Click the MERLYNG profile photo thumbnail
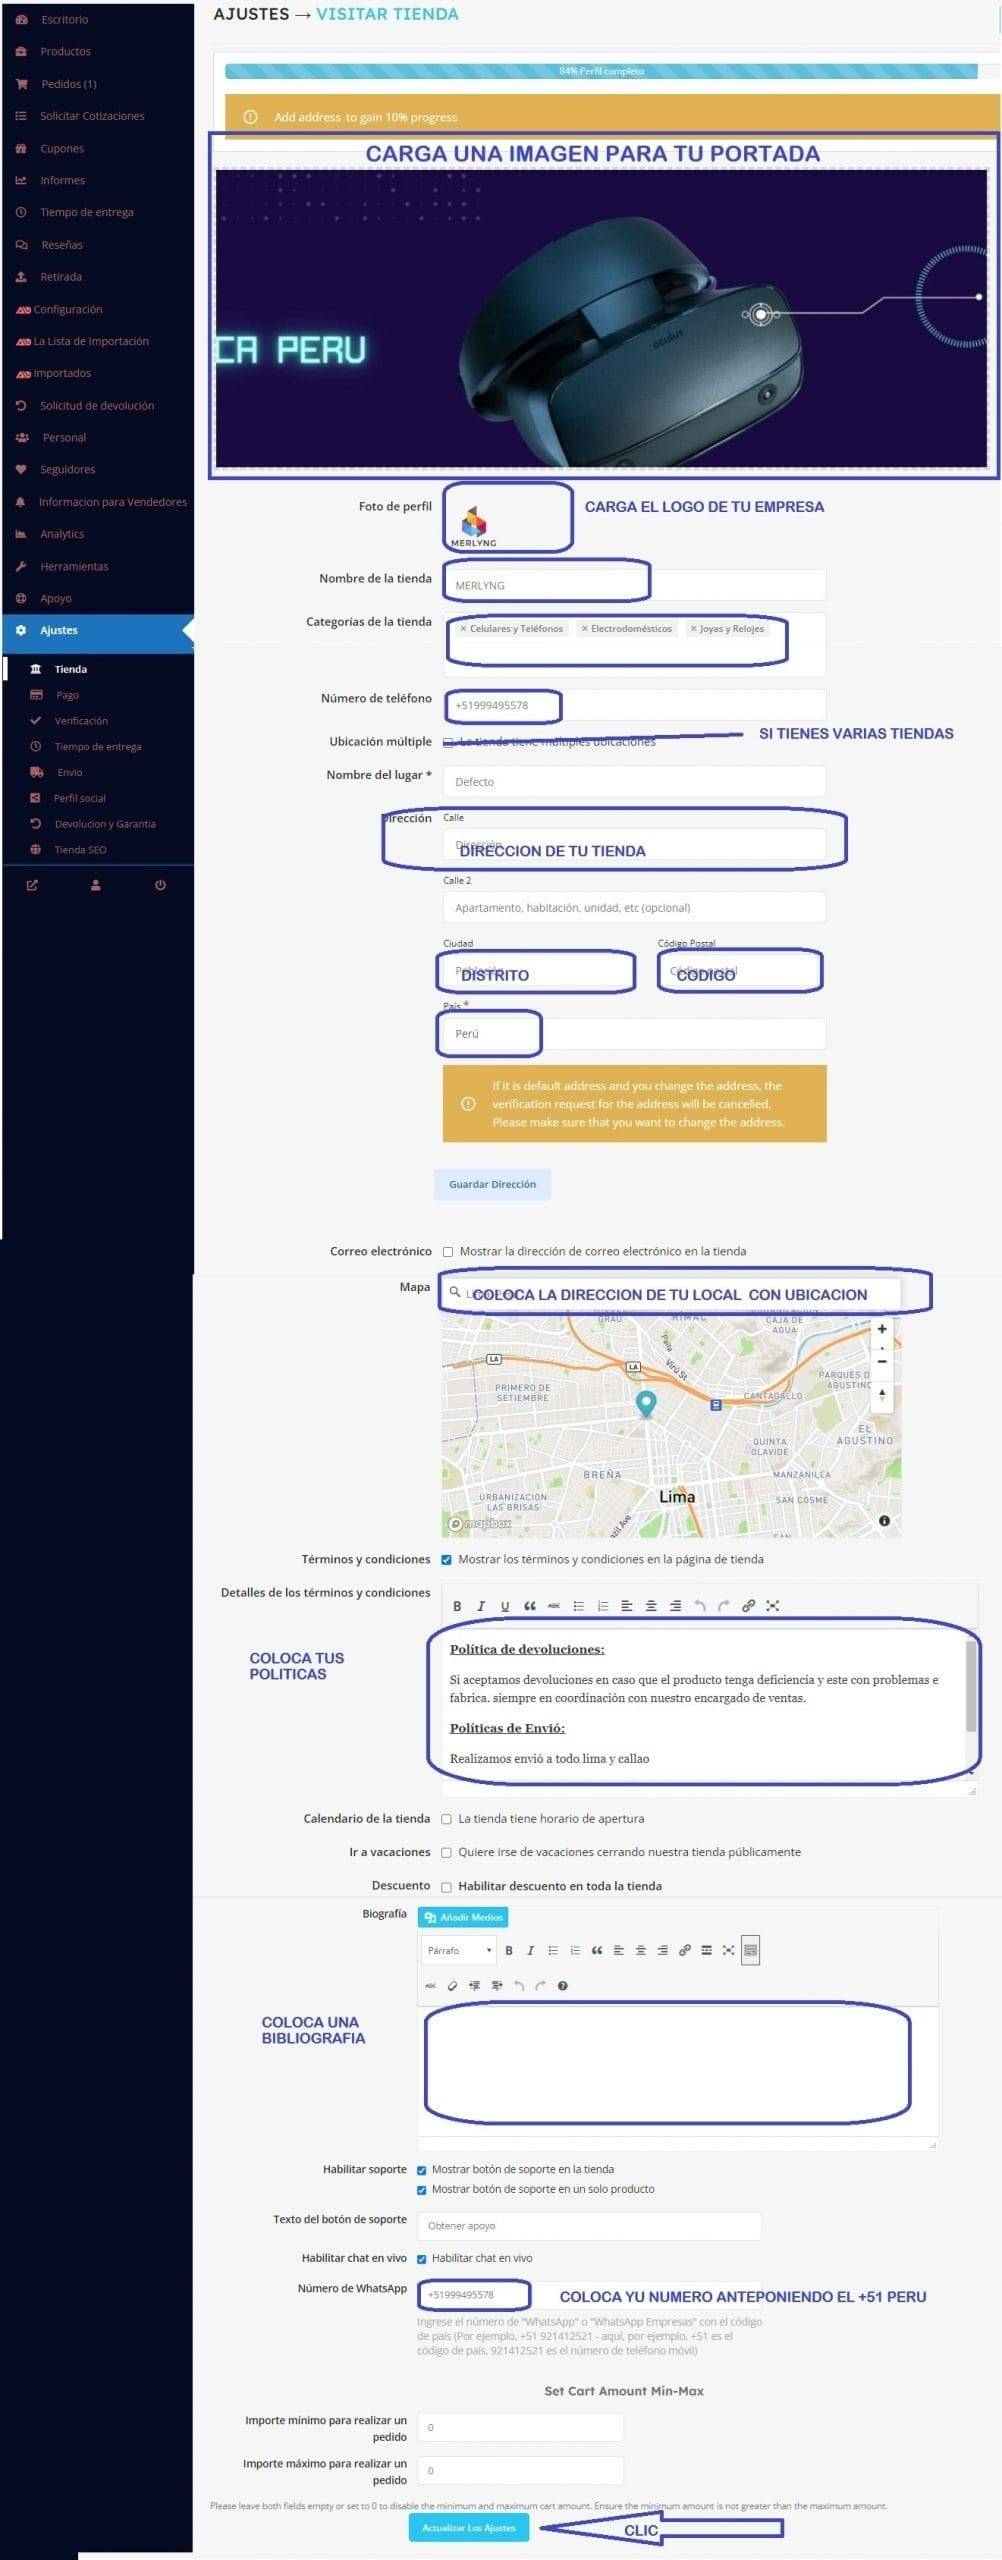 point(473,524)
